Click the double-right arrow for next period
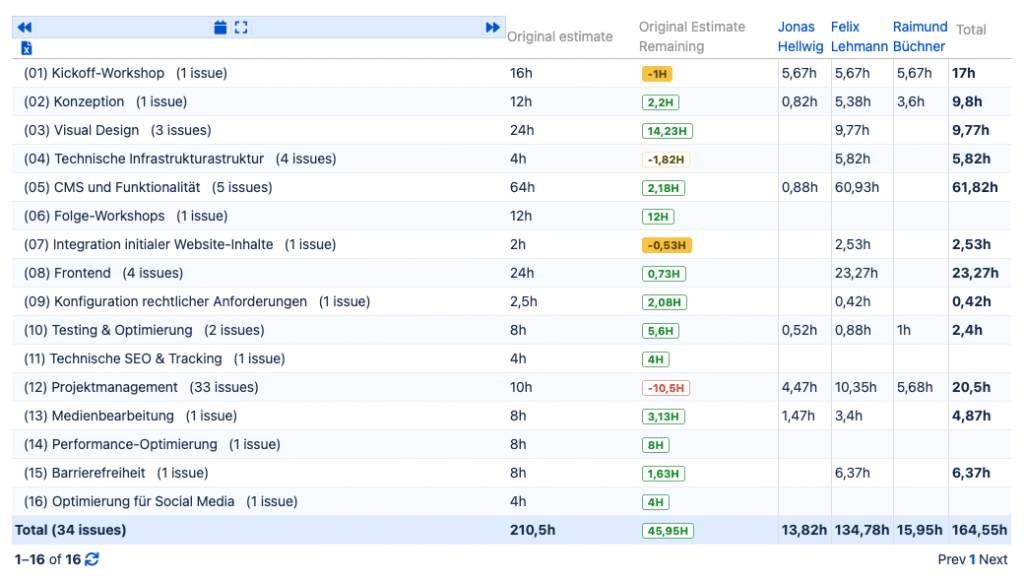The width and height of the screenshot is (1024, 581). coord(492,28)
